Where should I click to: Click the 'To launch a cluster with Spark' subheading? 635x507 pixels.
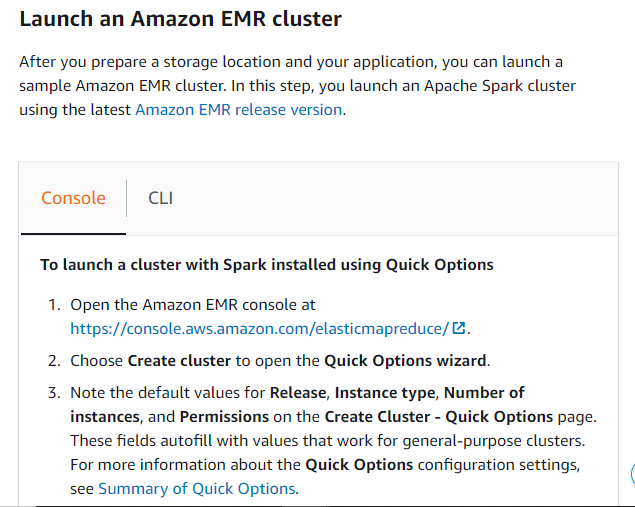(267, 265)
